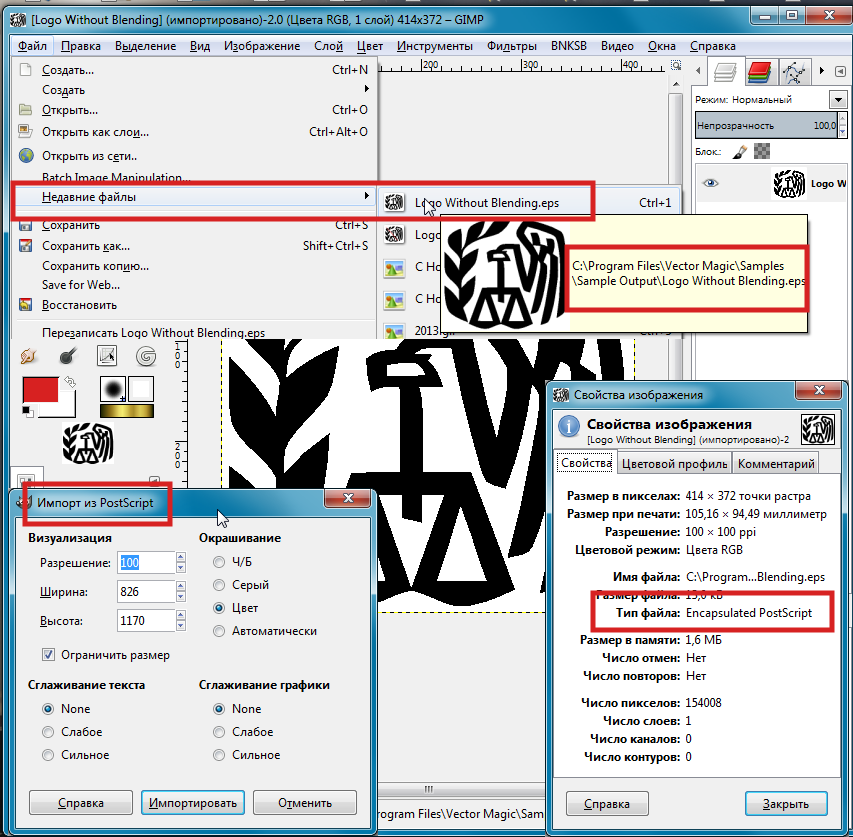853x837 pixels.
Task: Click the red foreground color swatch
Action: (40, 390)
